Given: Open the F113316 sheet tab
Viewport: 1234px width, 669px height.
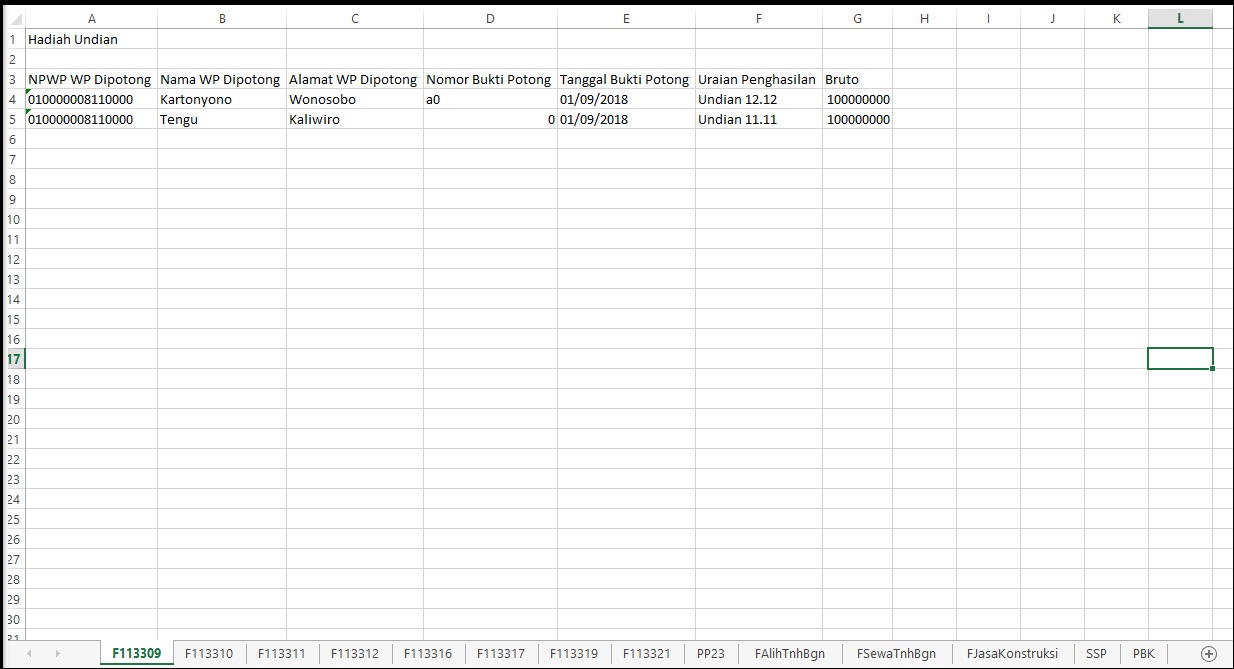Looking at the screenshot, I should click(x=428, y=653).
